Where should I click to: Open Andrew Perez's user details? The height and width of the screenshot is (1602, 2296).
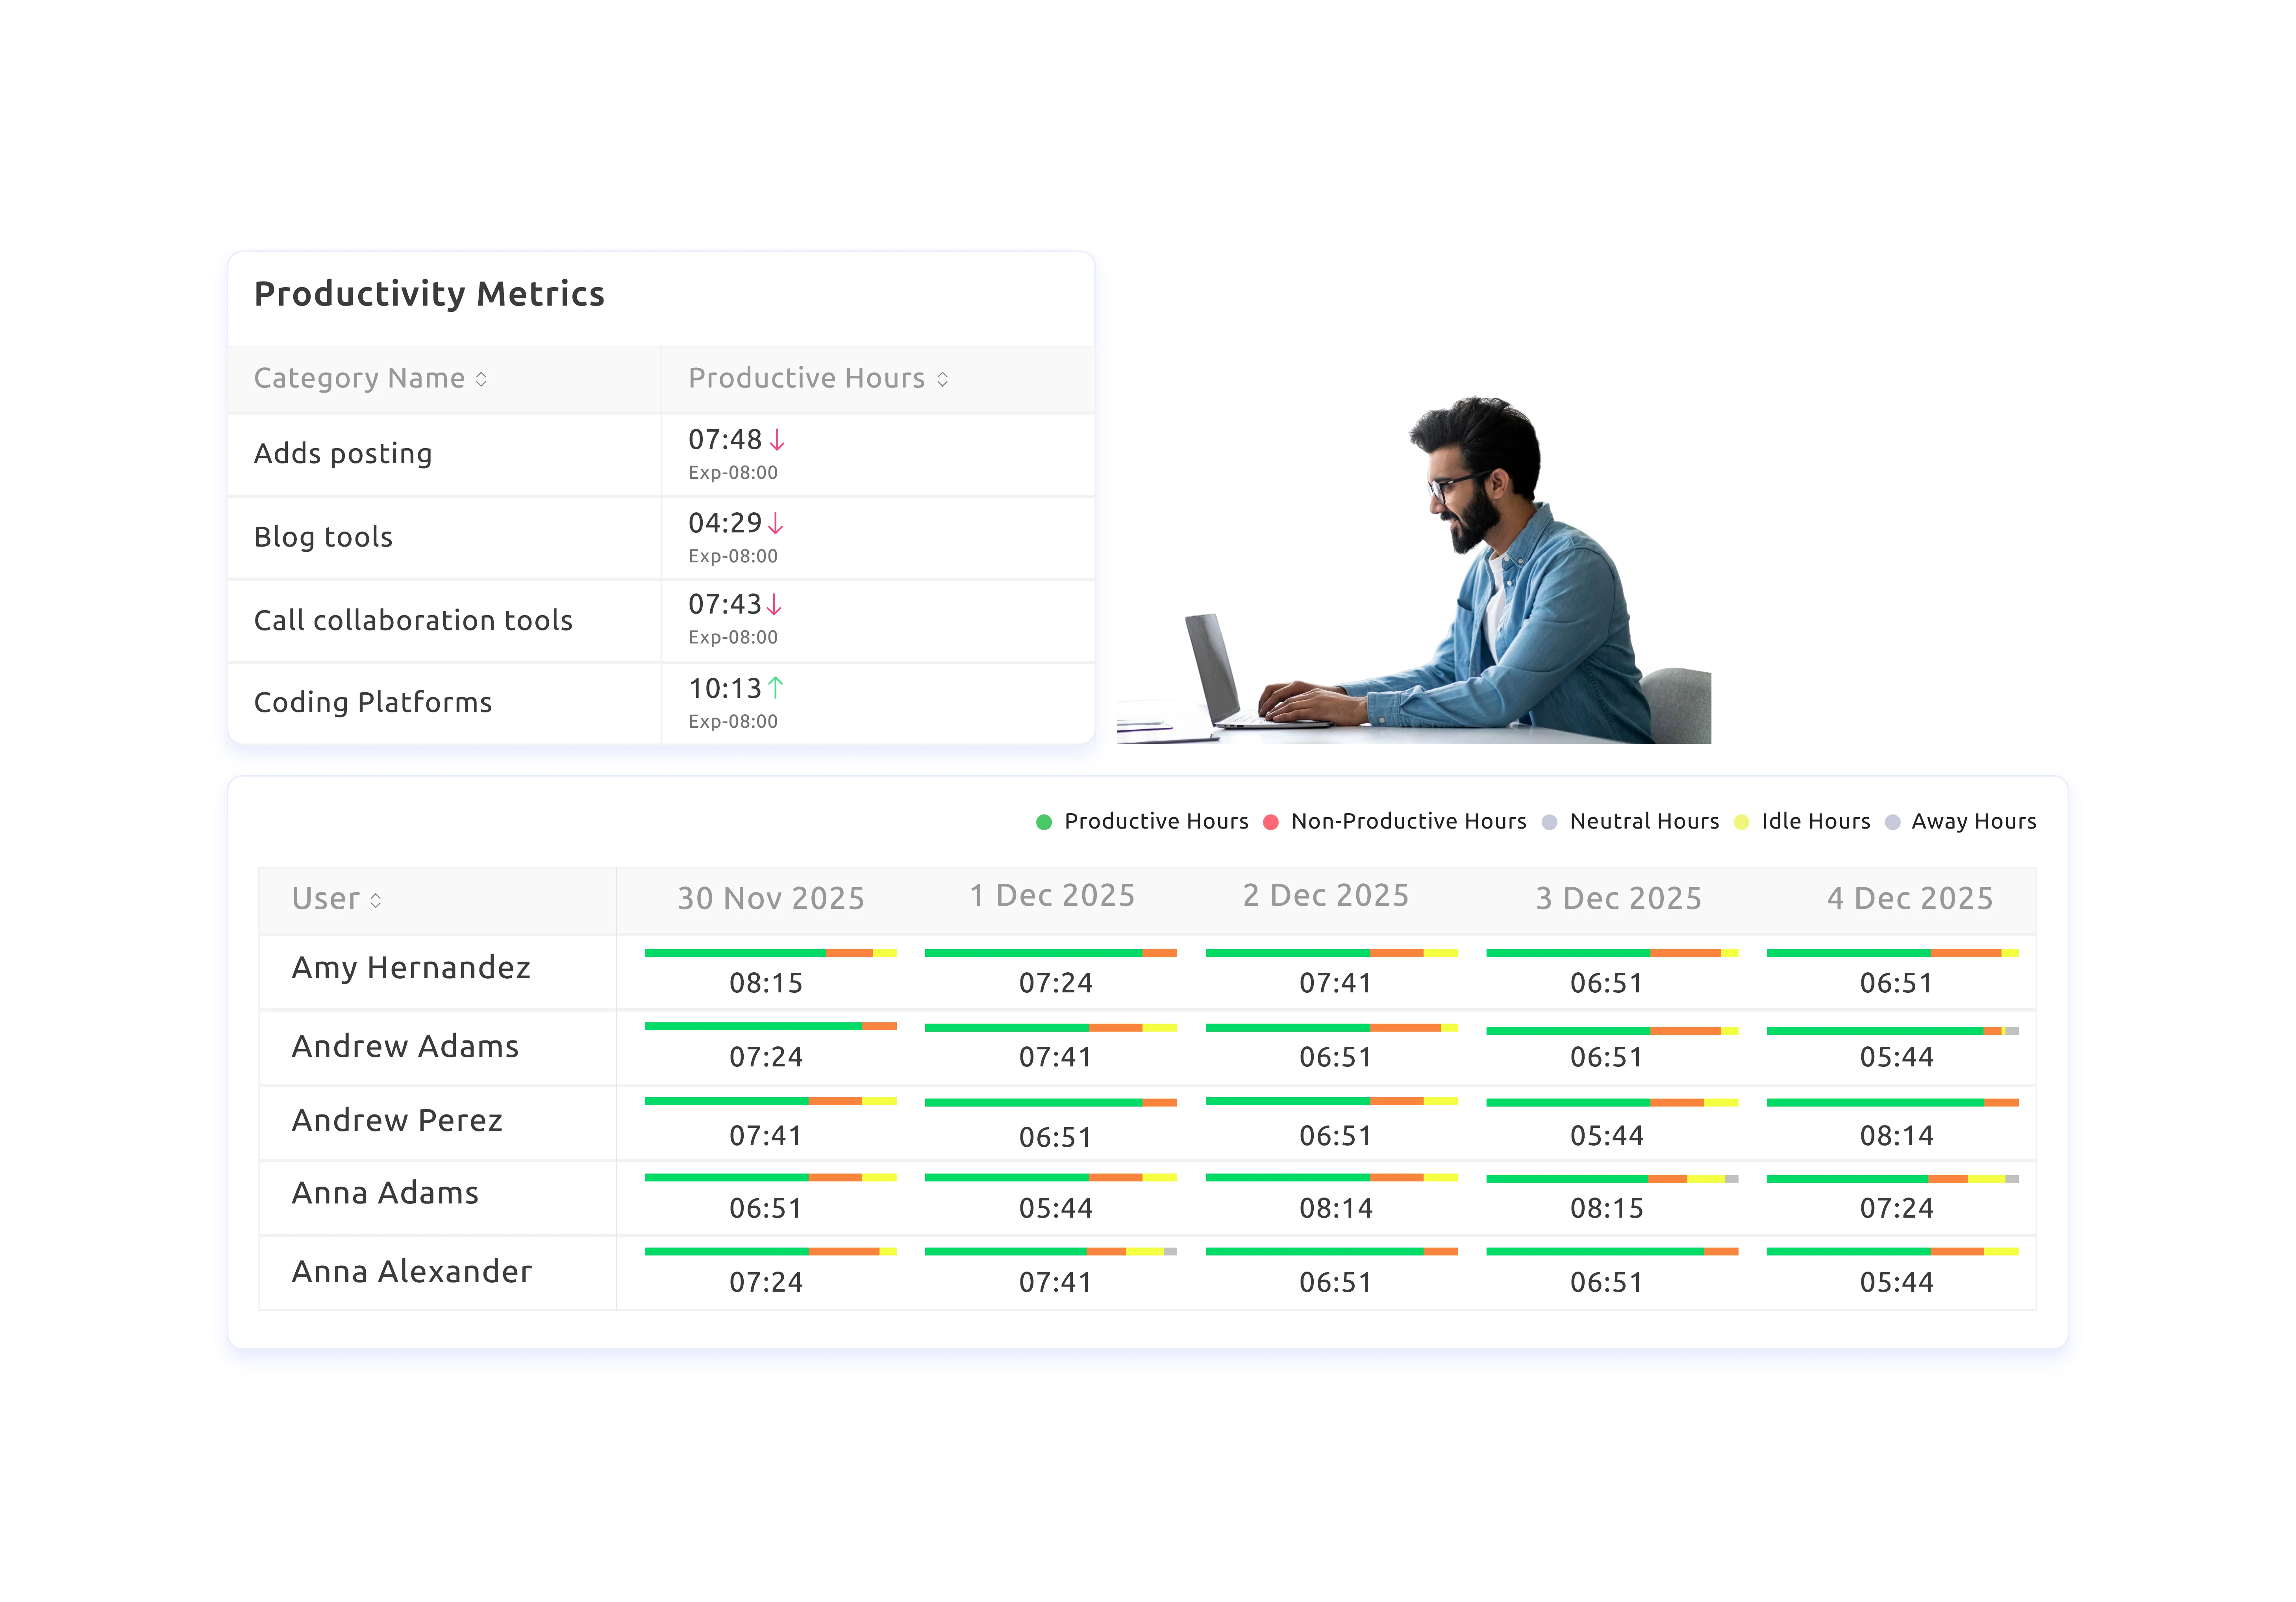pos(396,1120)
